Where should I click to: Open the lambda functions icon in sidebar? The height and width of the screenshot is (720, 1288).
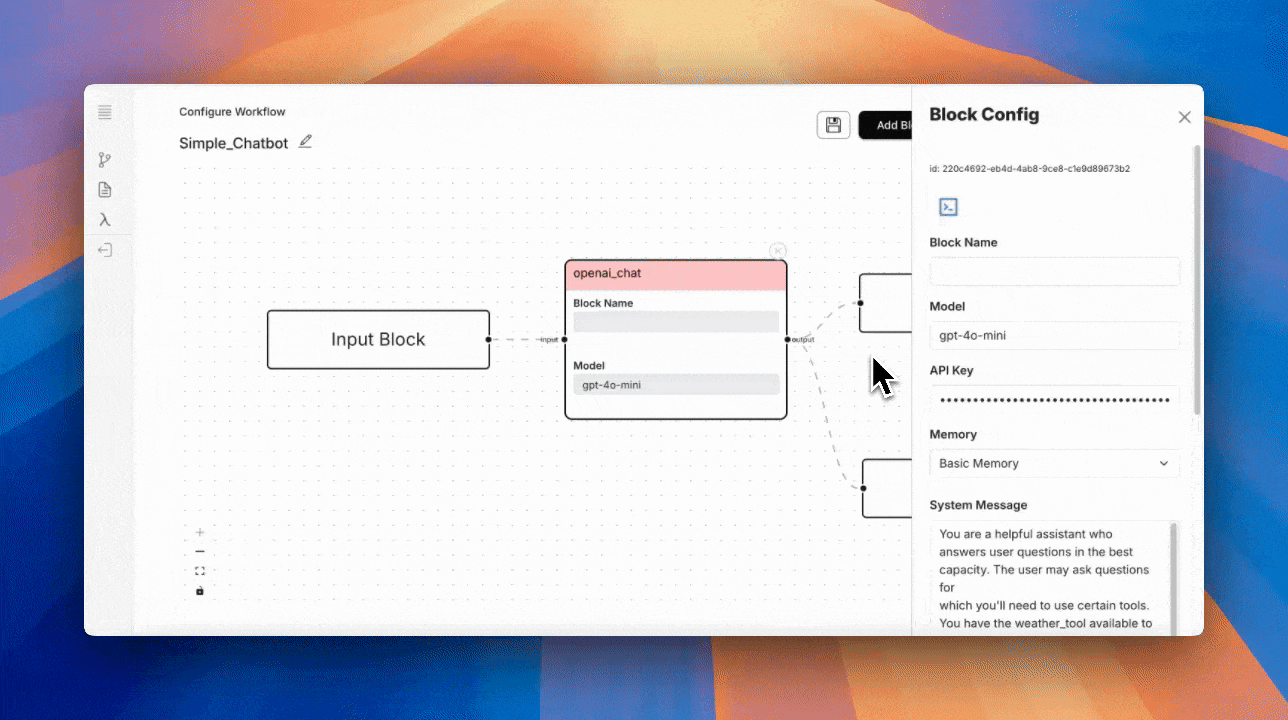[x=105, y=220]
